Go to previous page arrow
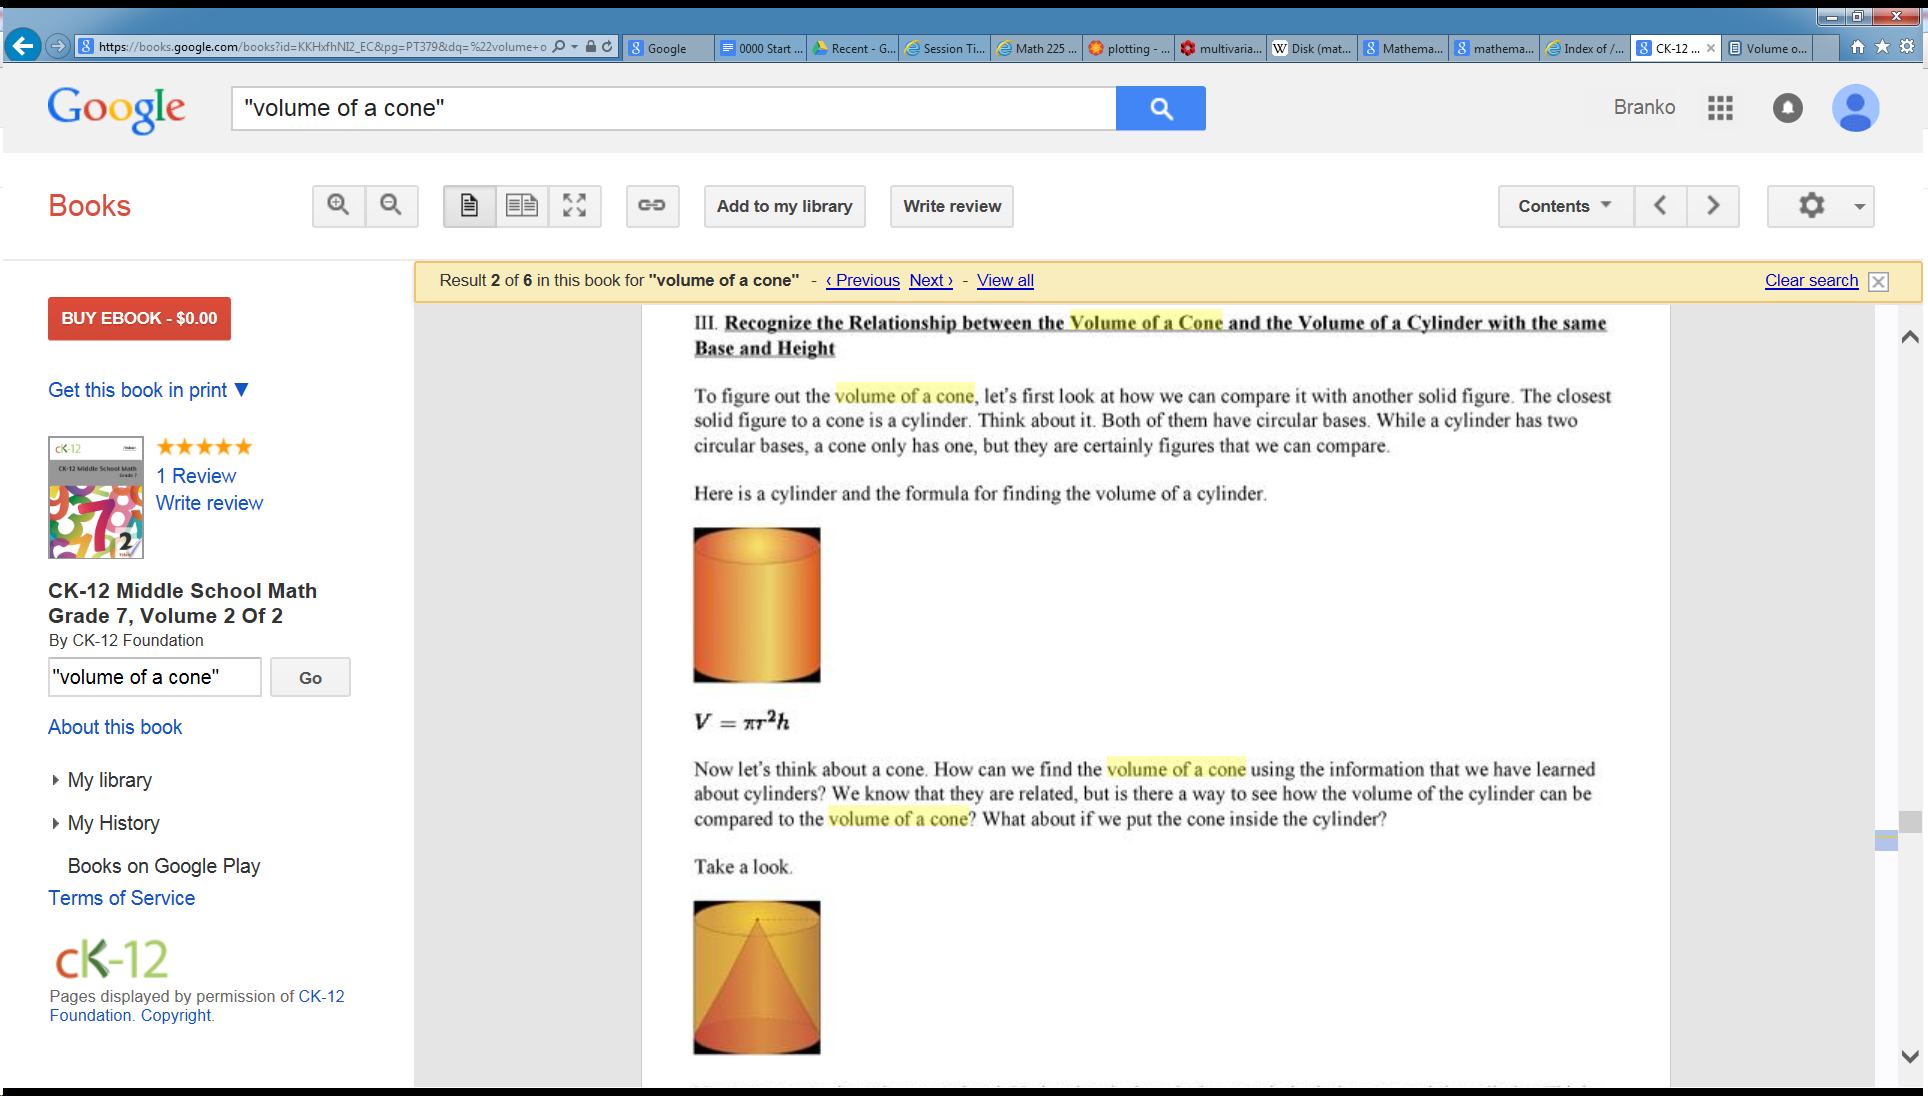Screen dimensions: 1928x1096 coord(1660,206)
